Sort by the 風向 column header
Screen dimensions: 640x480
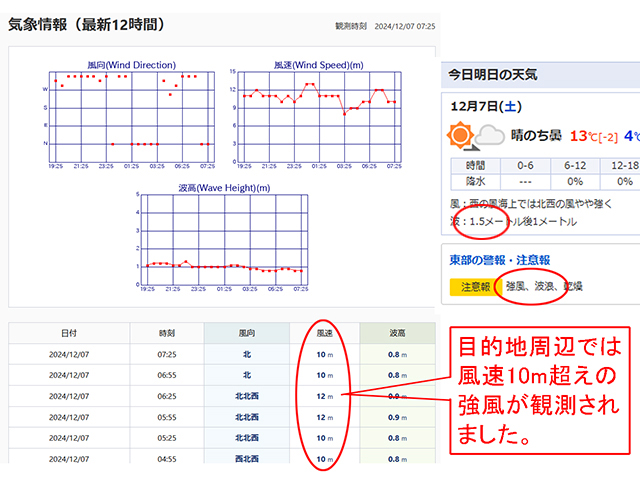246,334
